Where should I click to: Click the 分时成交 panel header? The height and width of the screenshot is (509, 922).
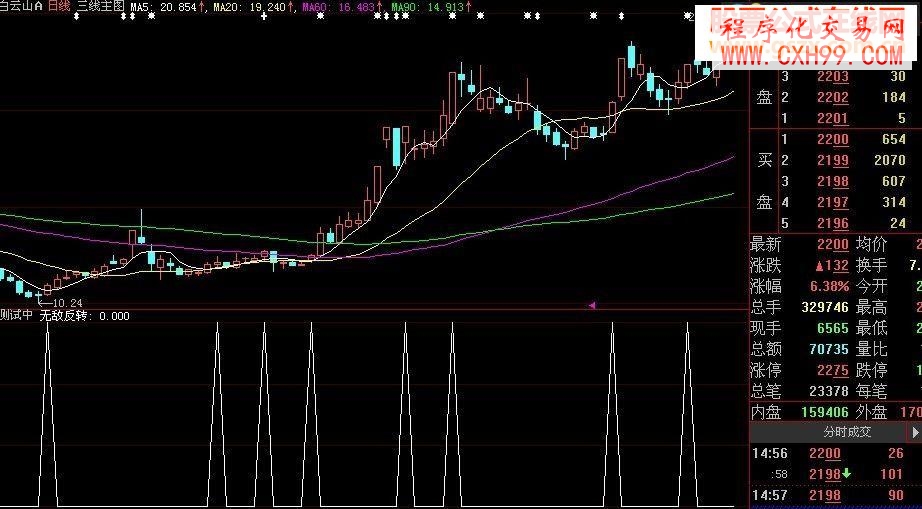[847, 432]
